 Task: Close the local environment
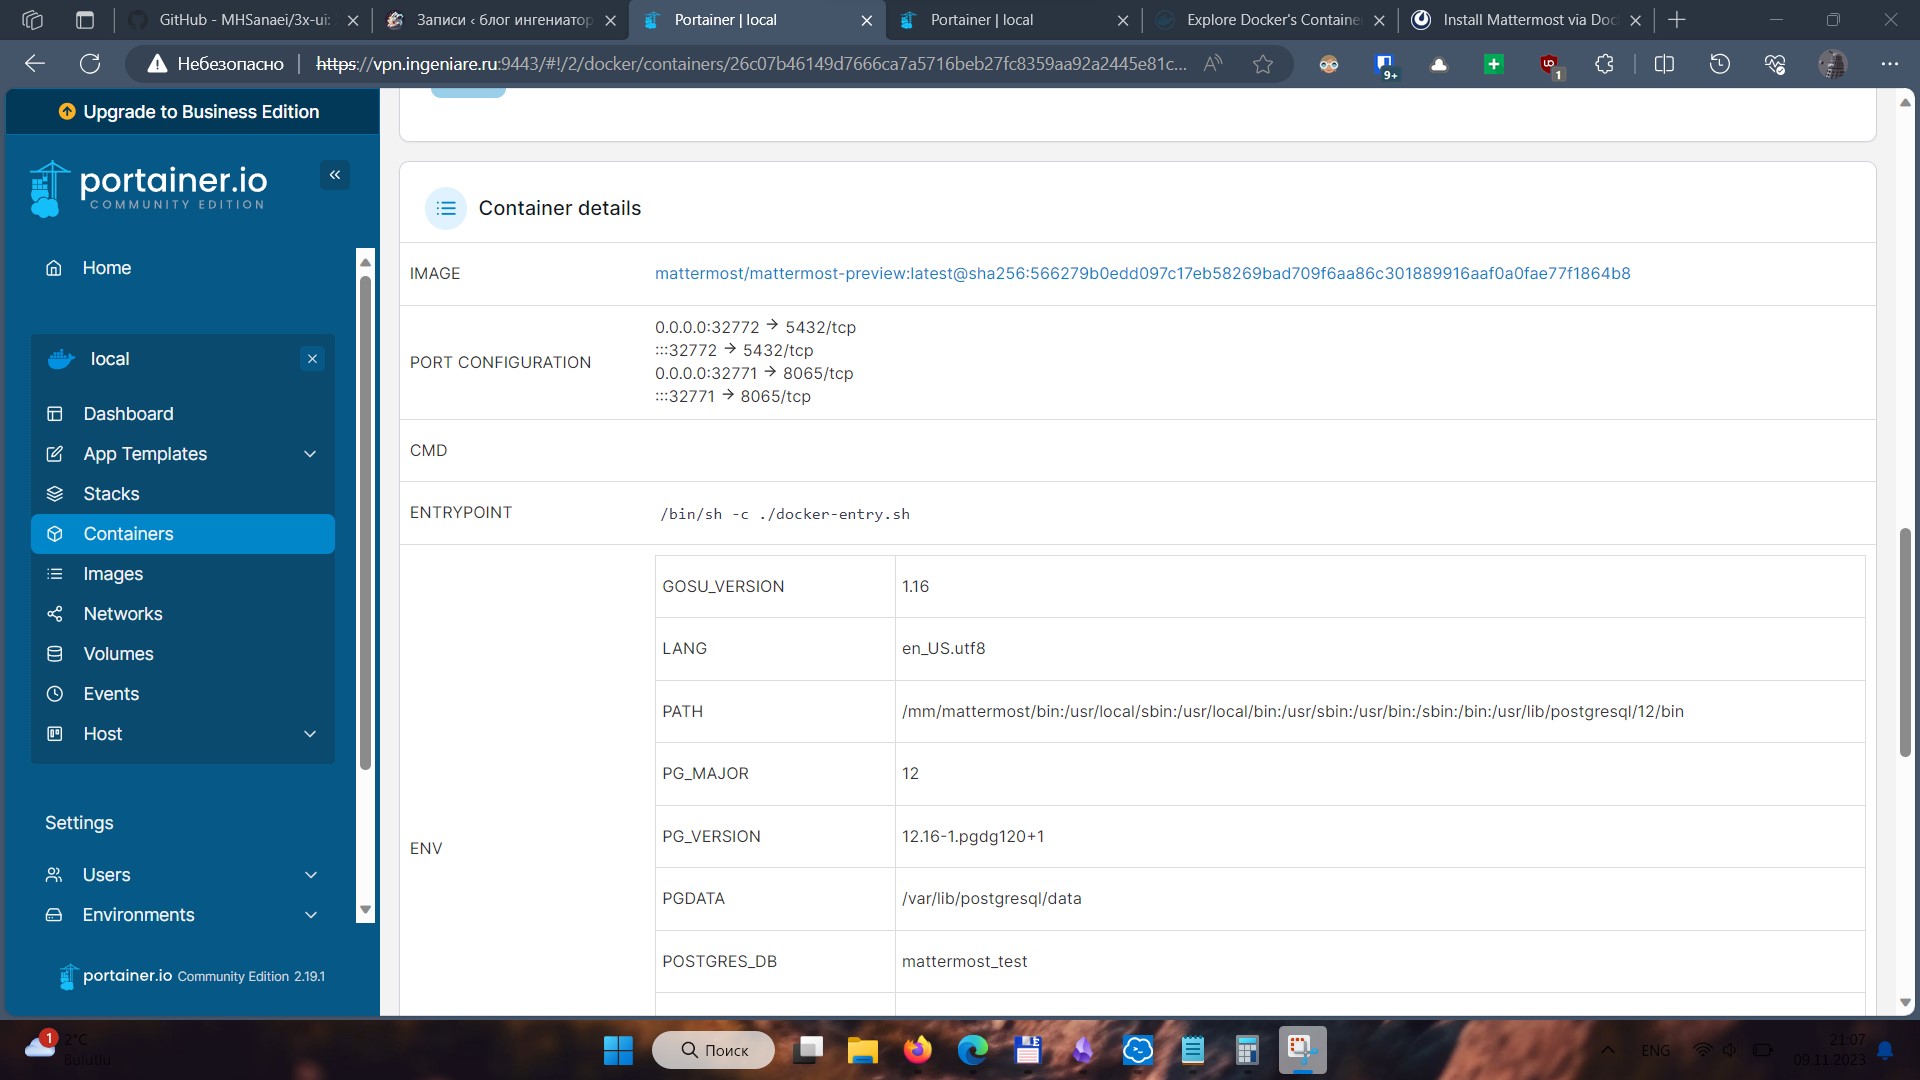tap(312, 359)
